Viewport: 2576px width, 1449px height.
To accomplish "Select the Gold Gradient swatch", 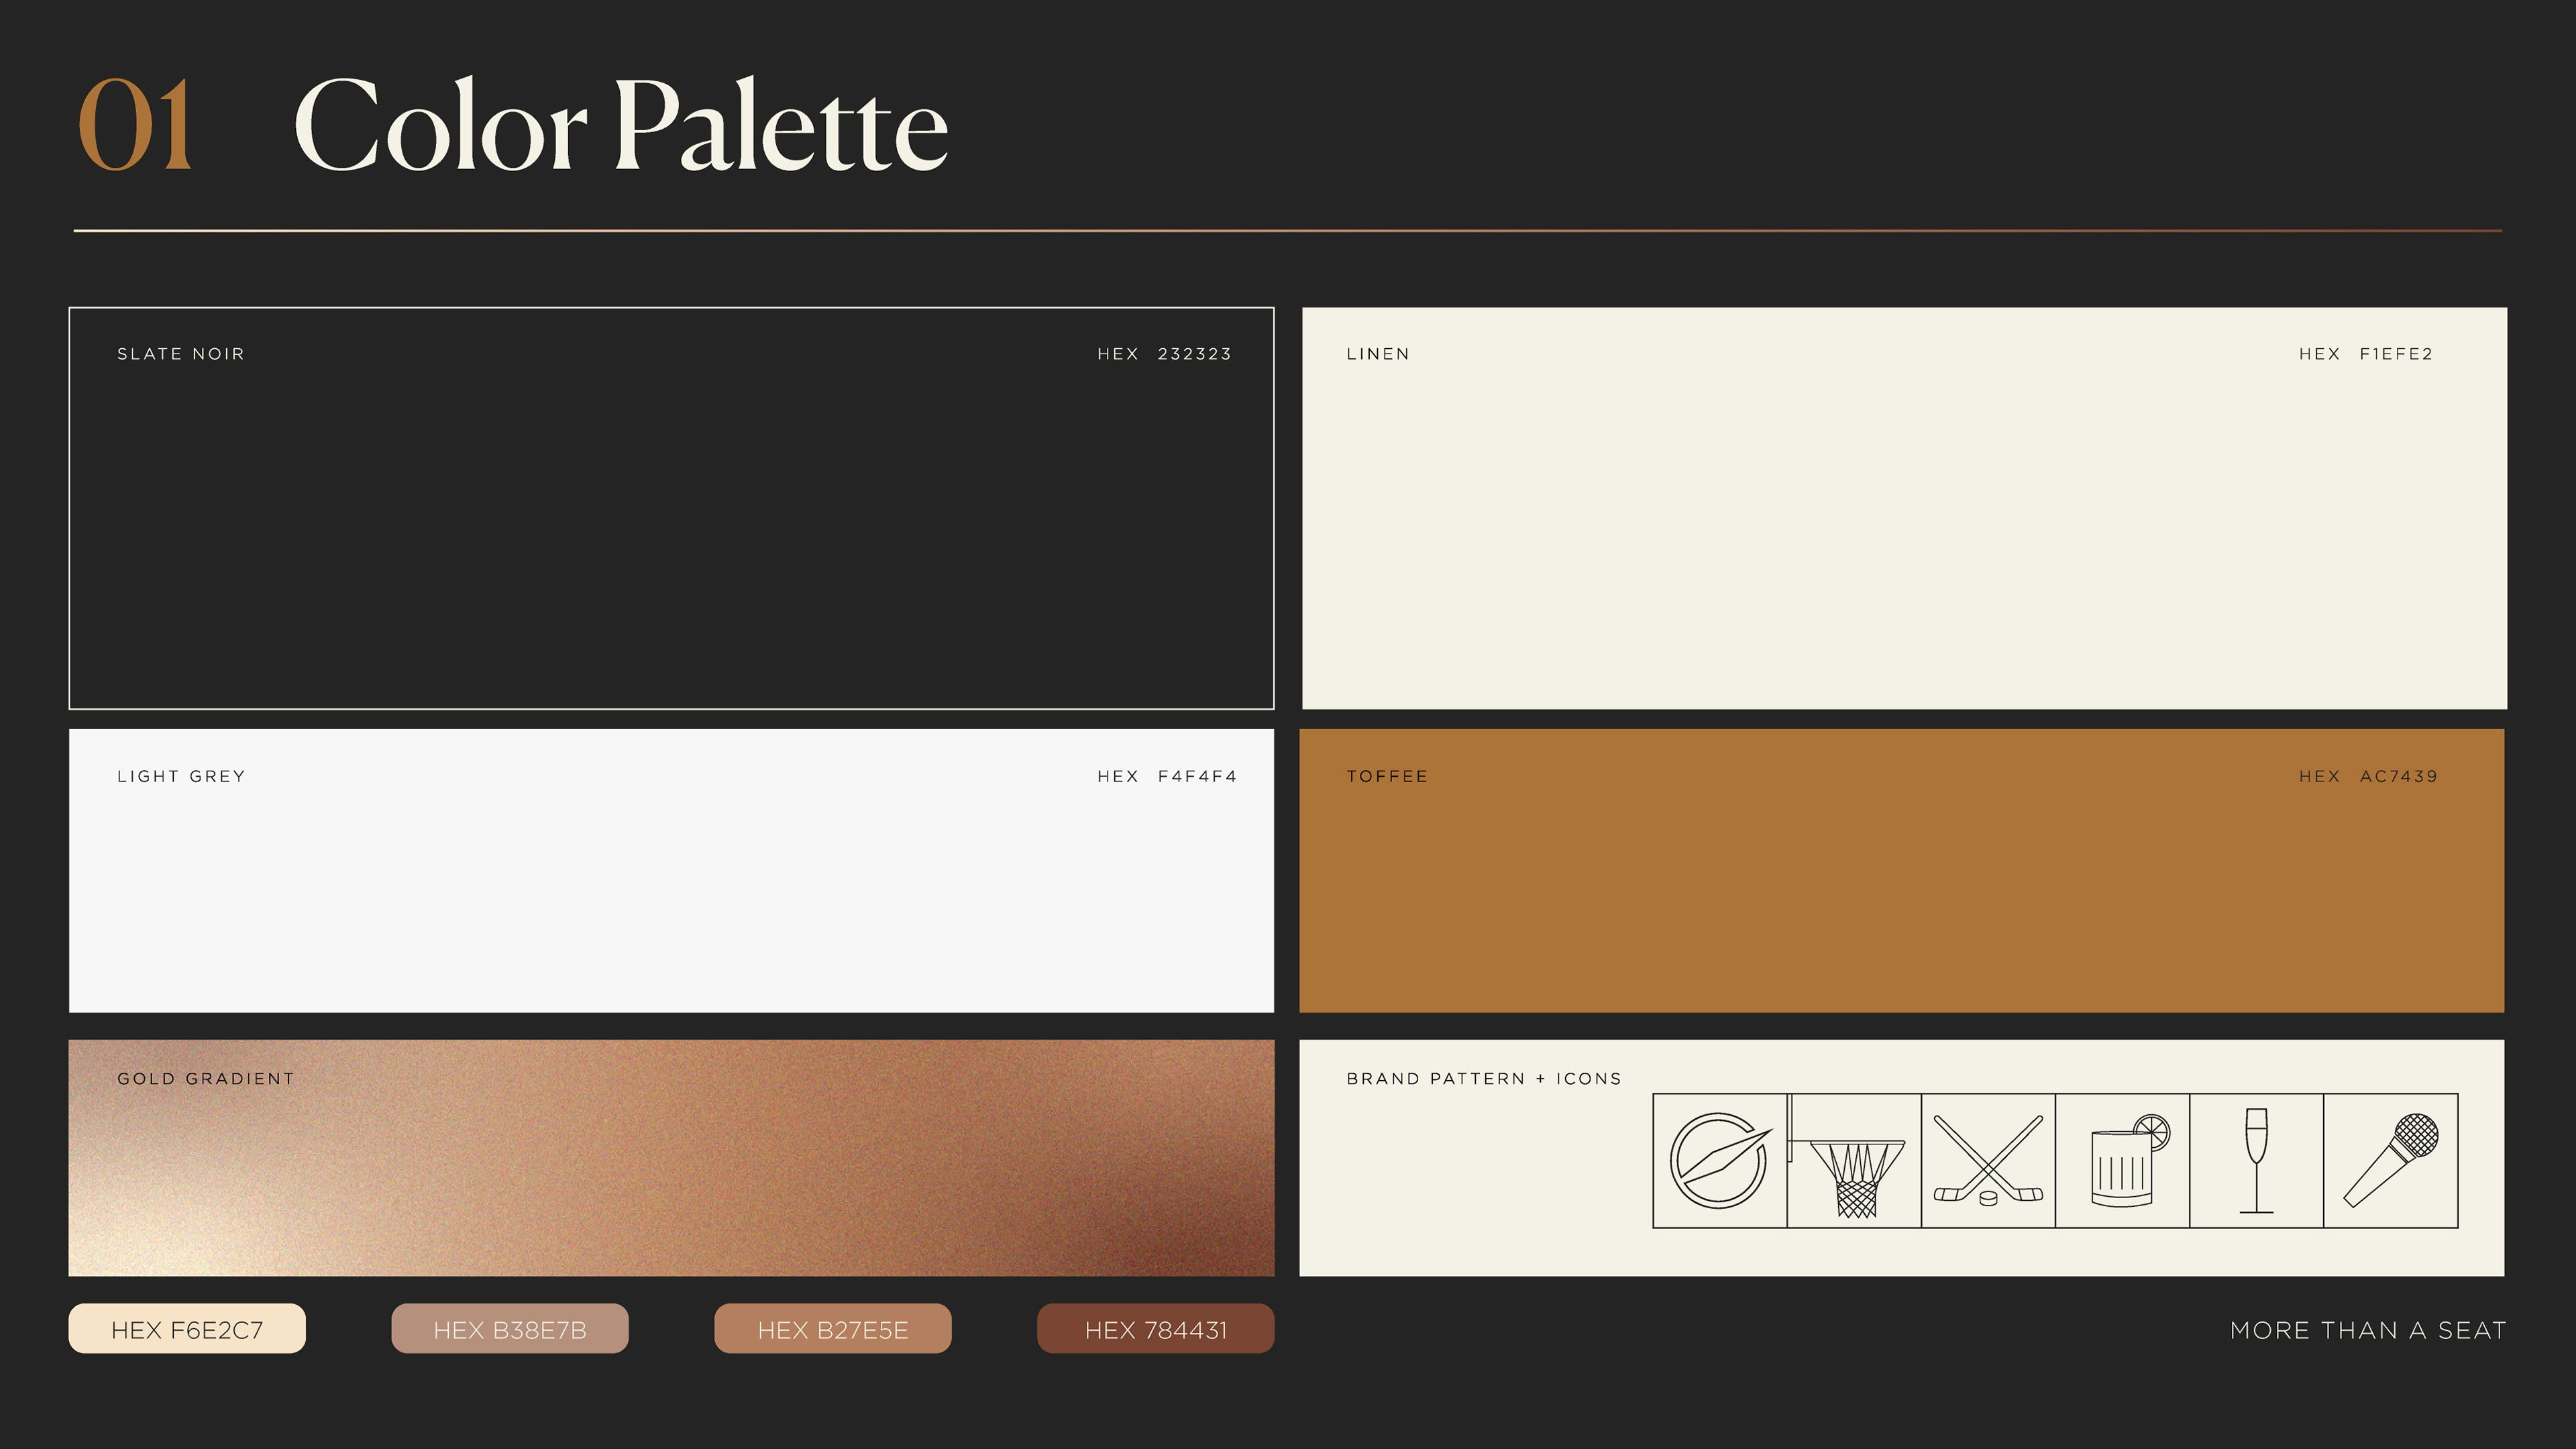I will (671, 1157).
